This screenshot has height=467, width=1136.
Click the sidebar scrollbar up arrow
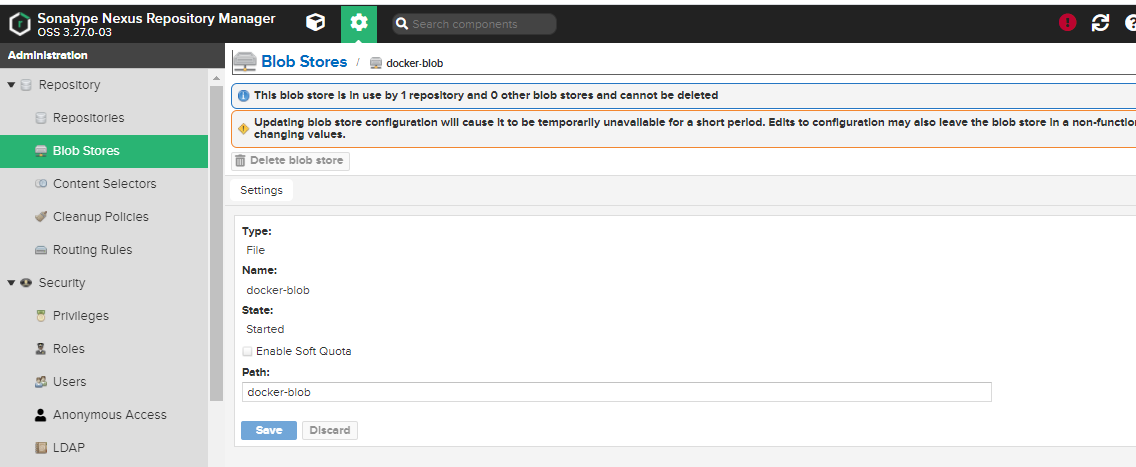coord(216,77)
